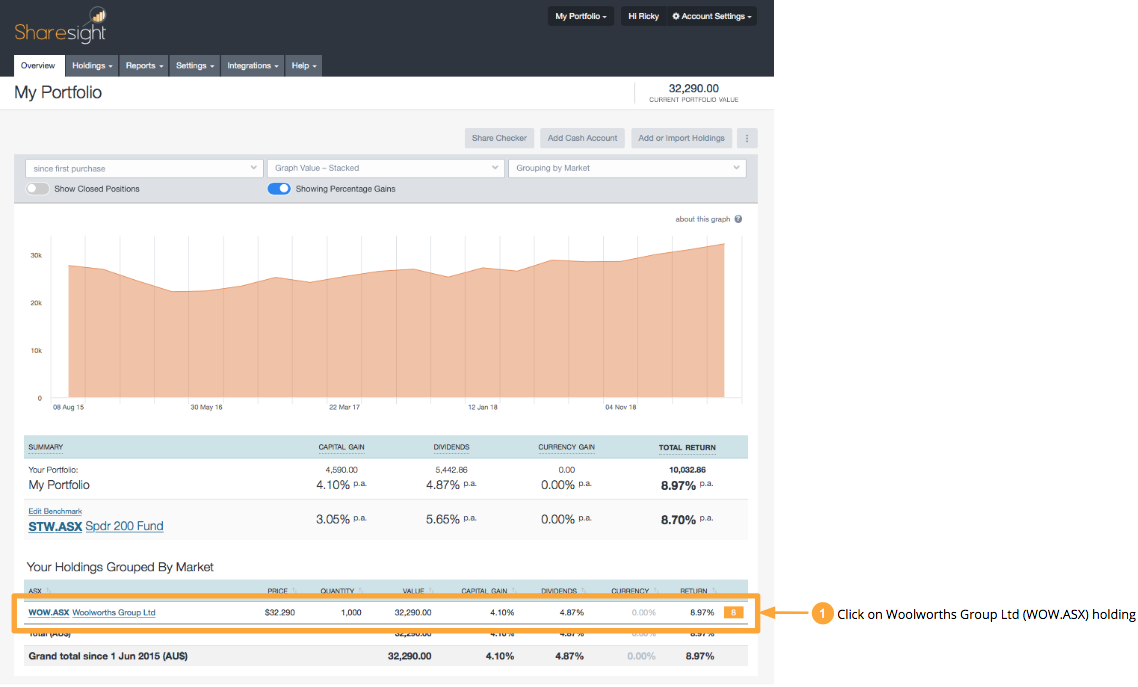
Task: Open the Help menu
Action: 303,65
